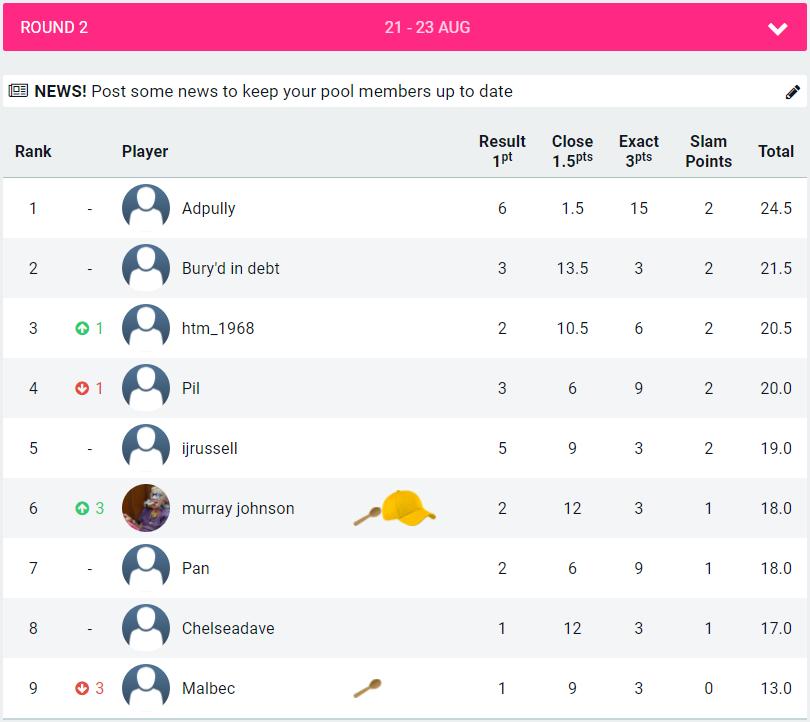The image size is (810, 722).
Task: Click the Exact 3pts column header
Action: tap(638, 151)
